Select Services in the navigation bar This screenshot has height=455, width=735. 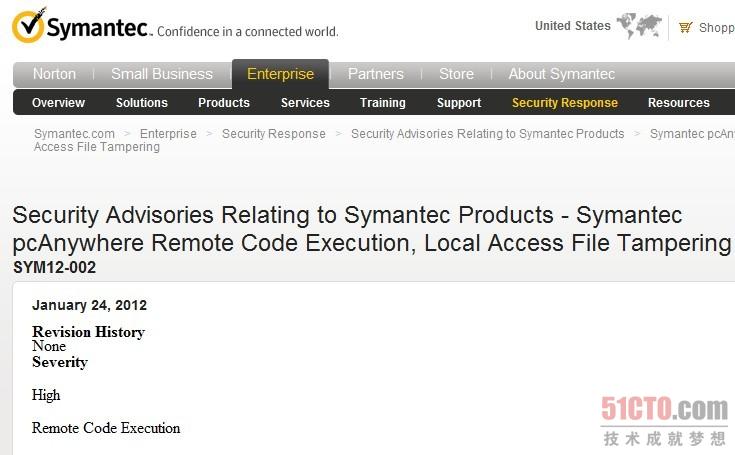[305, 103]
